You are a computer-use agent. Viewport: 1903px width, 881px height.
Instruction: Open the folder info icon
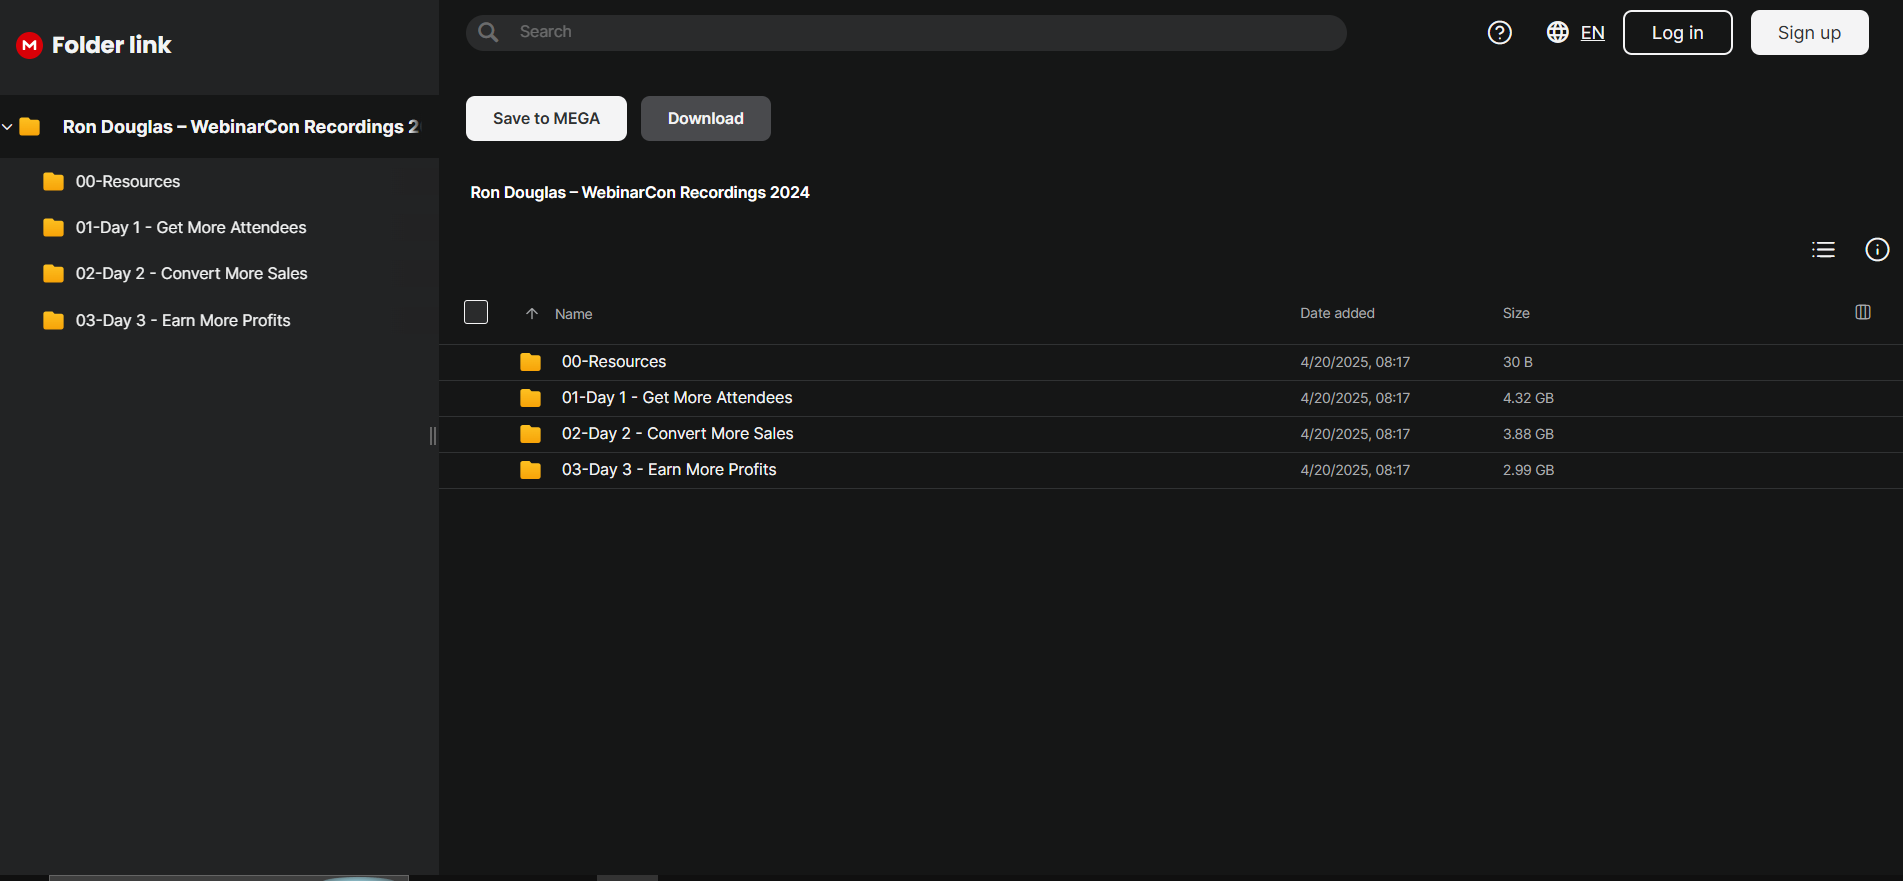pyautogui.click(x=1877, y=249)
